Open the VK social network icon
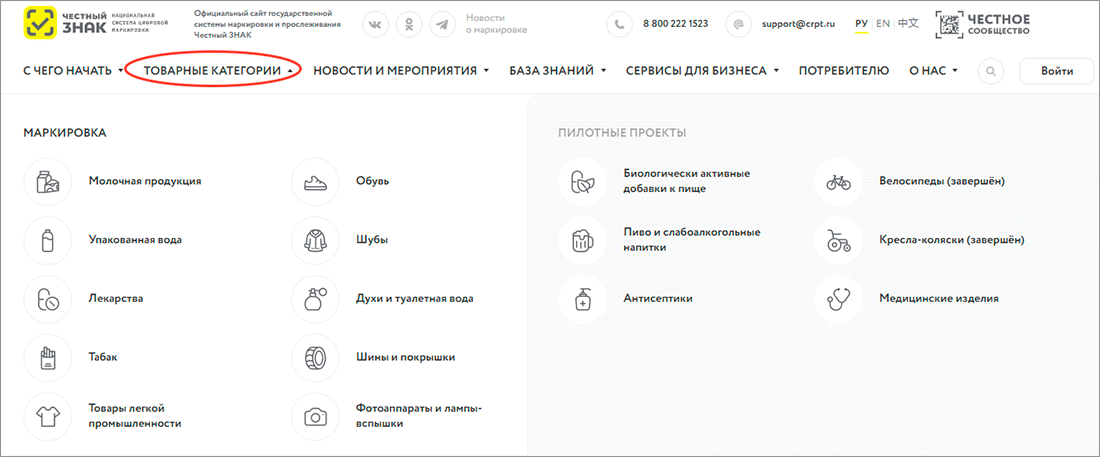Screen dimensions: 1100x457 click(x=375, y=24)
